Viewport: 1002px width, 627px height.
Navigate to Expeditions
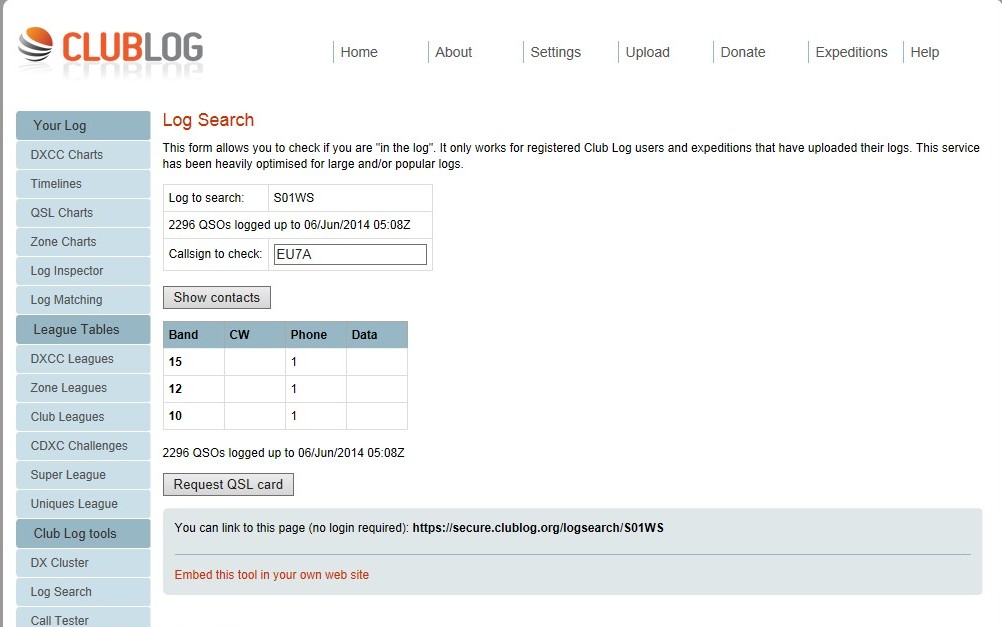pos(851,52)
